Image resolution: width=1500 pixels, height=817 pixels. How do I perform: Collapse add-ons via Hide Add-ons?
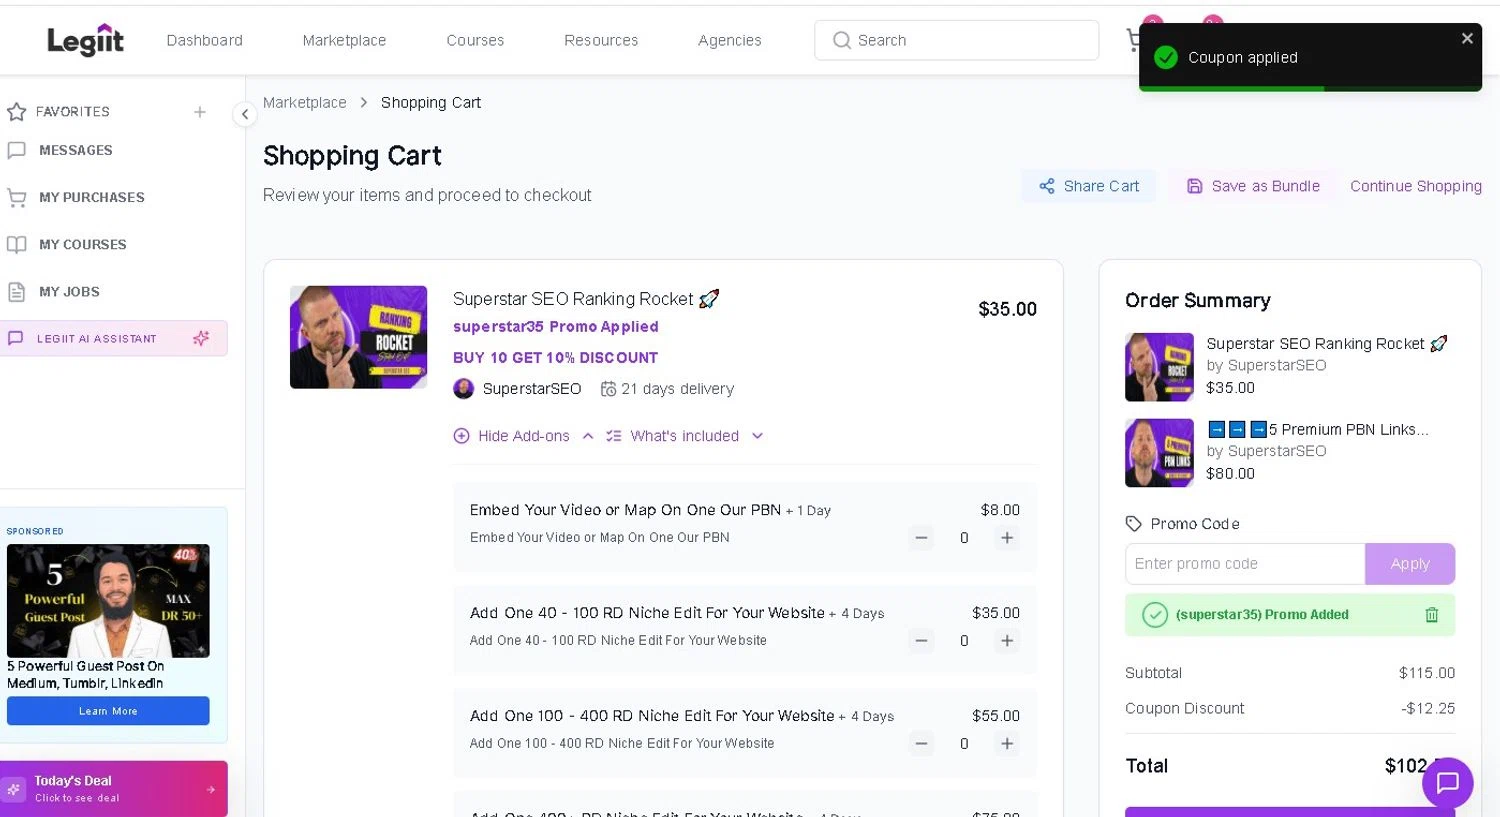point(523,436)
